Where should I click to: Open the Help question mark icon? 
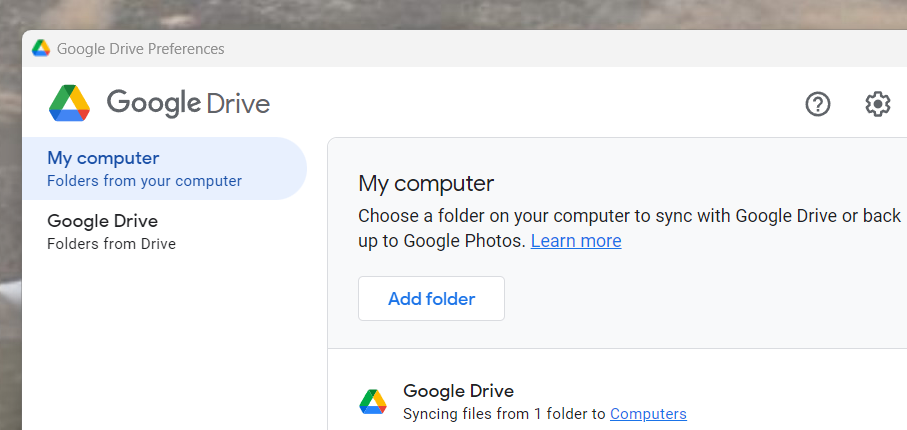pyautogui.click(x=818, y=105)
